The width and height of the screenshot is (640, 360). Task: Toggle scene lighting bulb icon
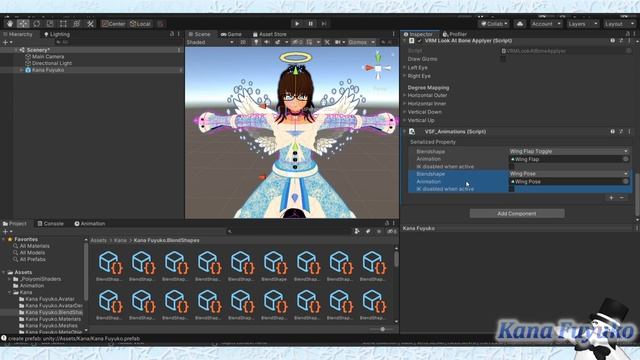click(256, 42)
